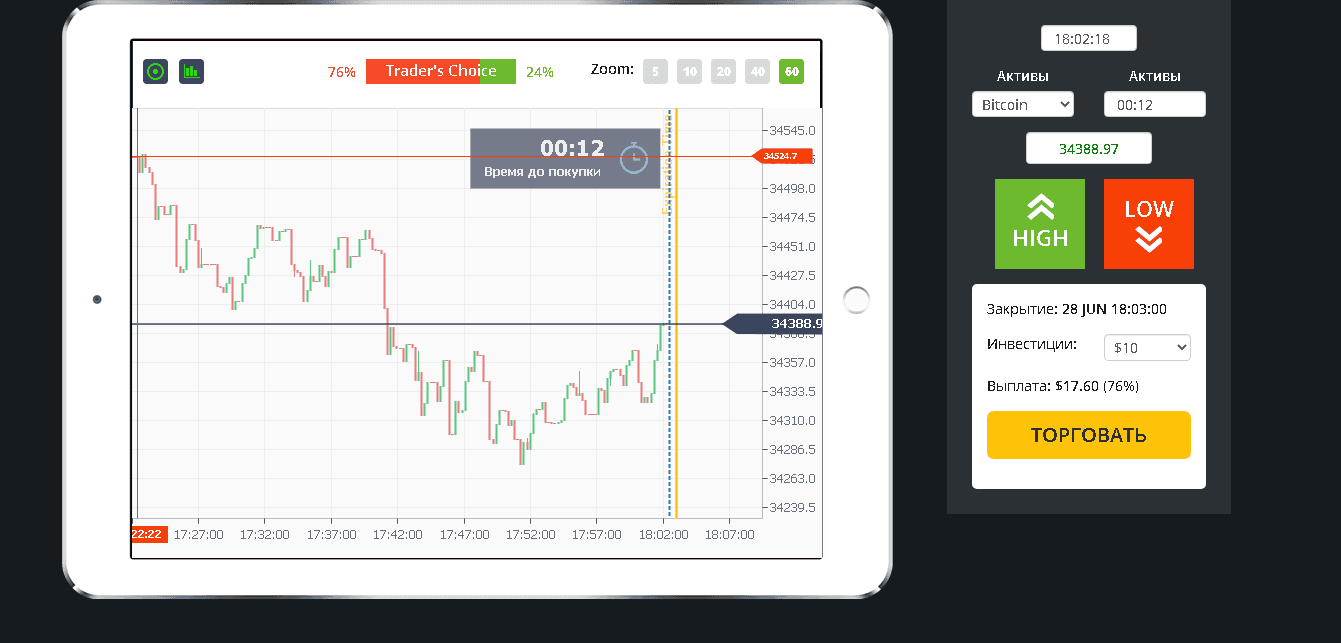Click the ТОРГОВАТЬ trade button
Image resolution: width=1341 pixels, height=643 pixels.
1088,435
